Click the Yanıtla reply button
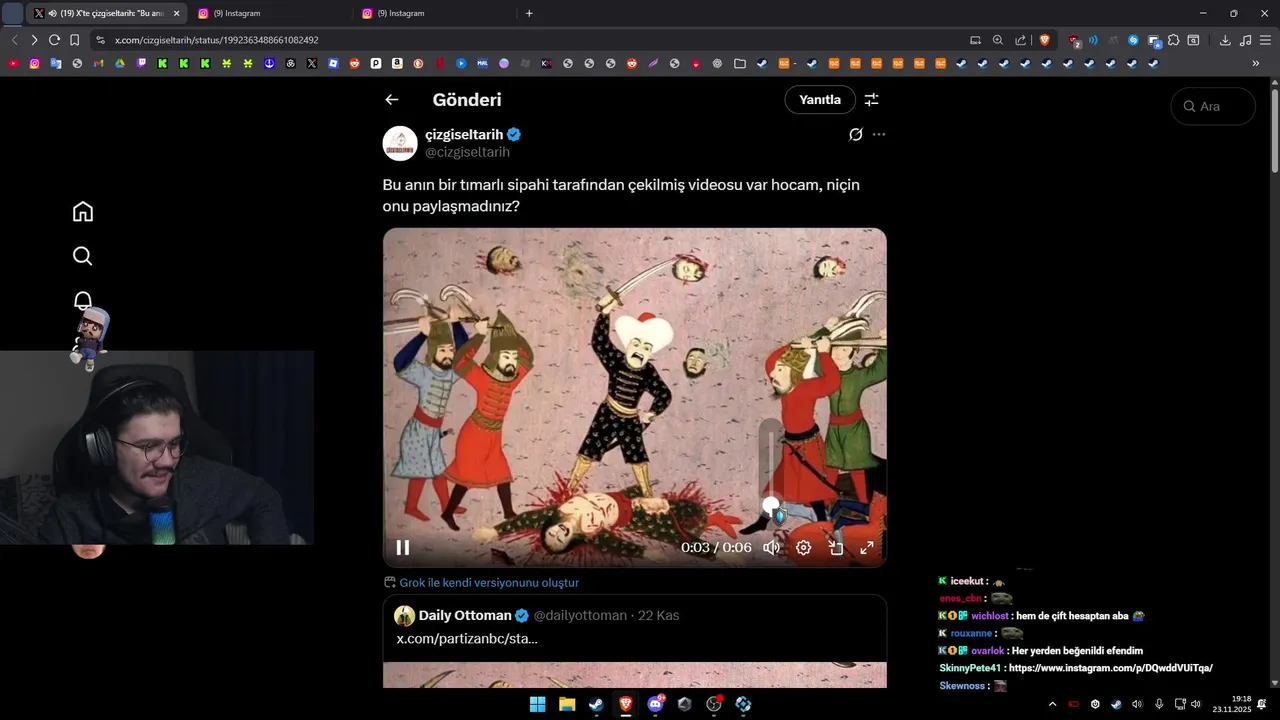 click(x=820, y=100)
